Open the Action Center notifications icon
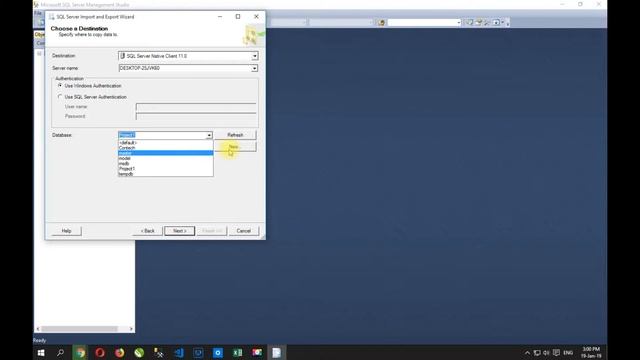 click(556, 353)
